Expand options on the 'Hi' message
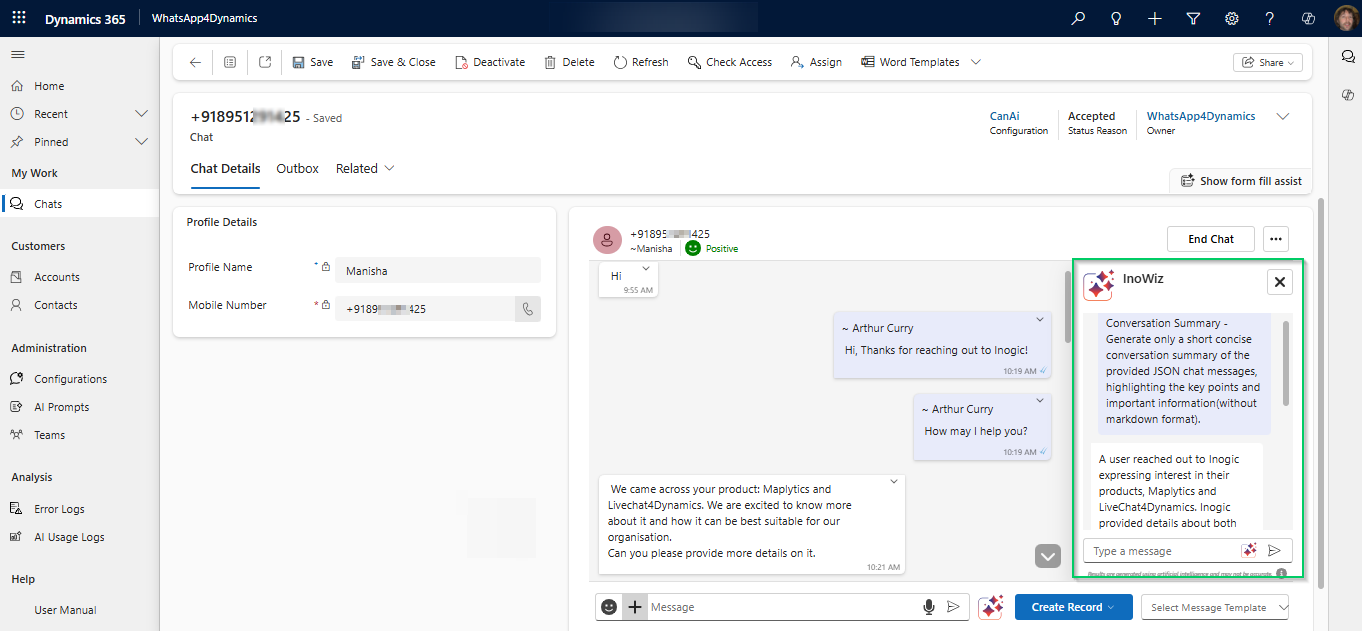 pyautogui.click(x=646, y=269)
